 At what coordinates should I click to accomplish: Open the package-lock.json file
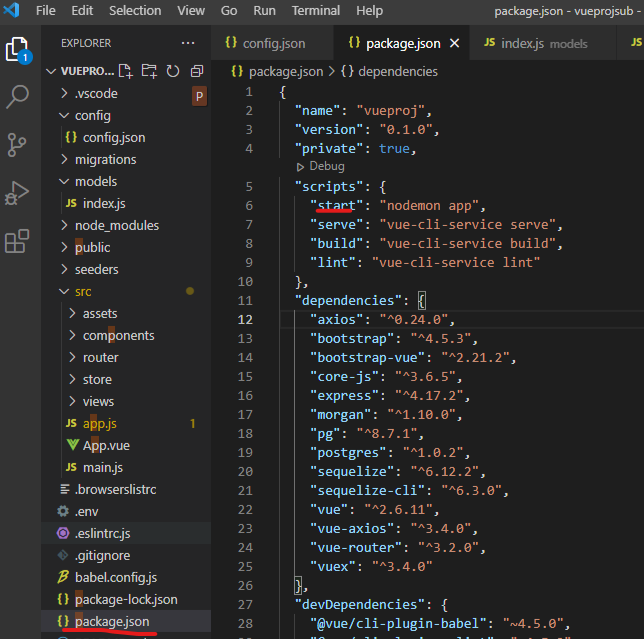[126, 600]
